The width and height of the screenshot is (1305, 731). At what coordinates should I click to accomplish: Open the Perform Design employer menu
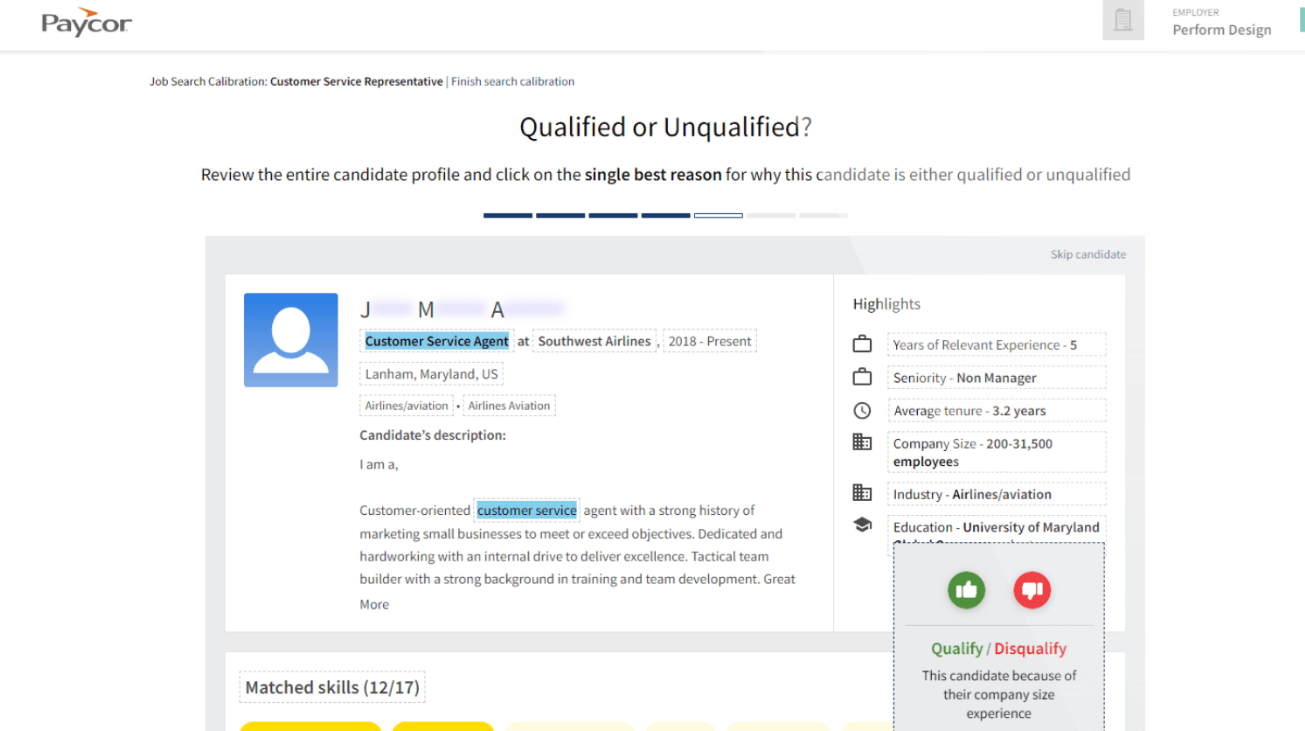tap(1221, 30)
